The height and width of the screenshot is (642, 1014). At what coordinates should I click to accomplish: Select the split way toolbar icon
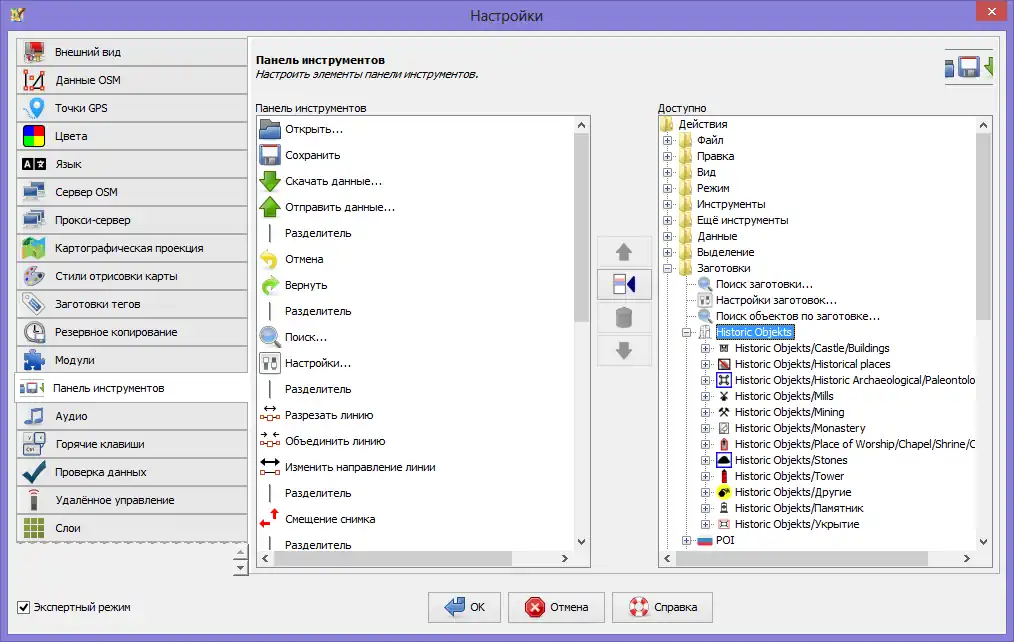[x=270, y=415]
